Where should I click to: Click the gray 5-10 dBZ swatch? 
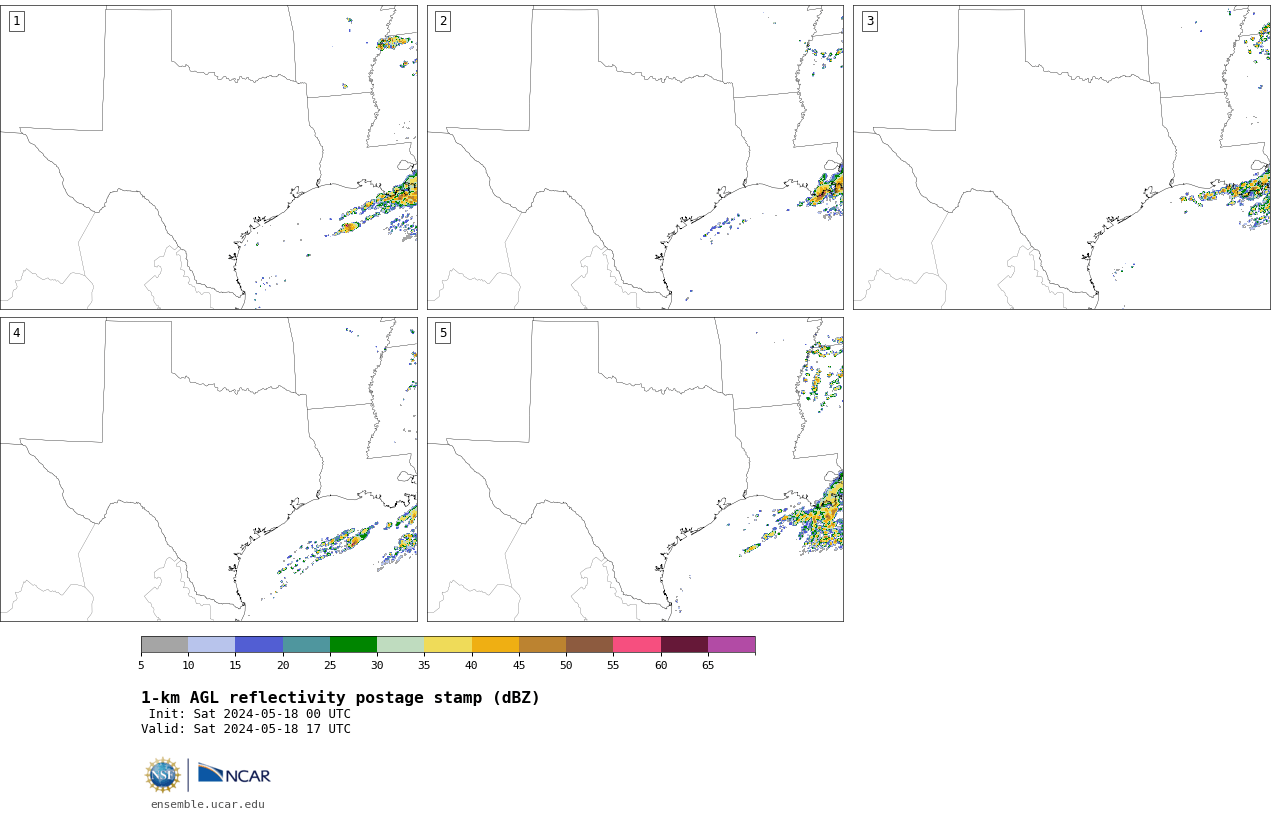pyautogui.click(x=164, y=644)
